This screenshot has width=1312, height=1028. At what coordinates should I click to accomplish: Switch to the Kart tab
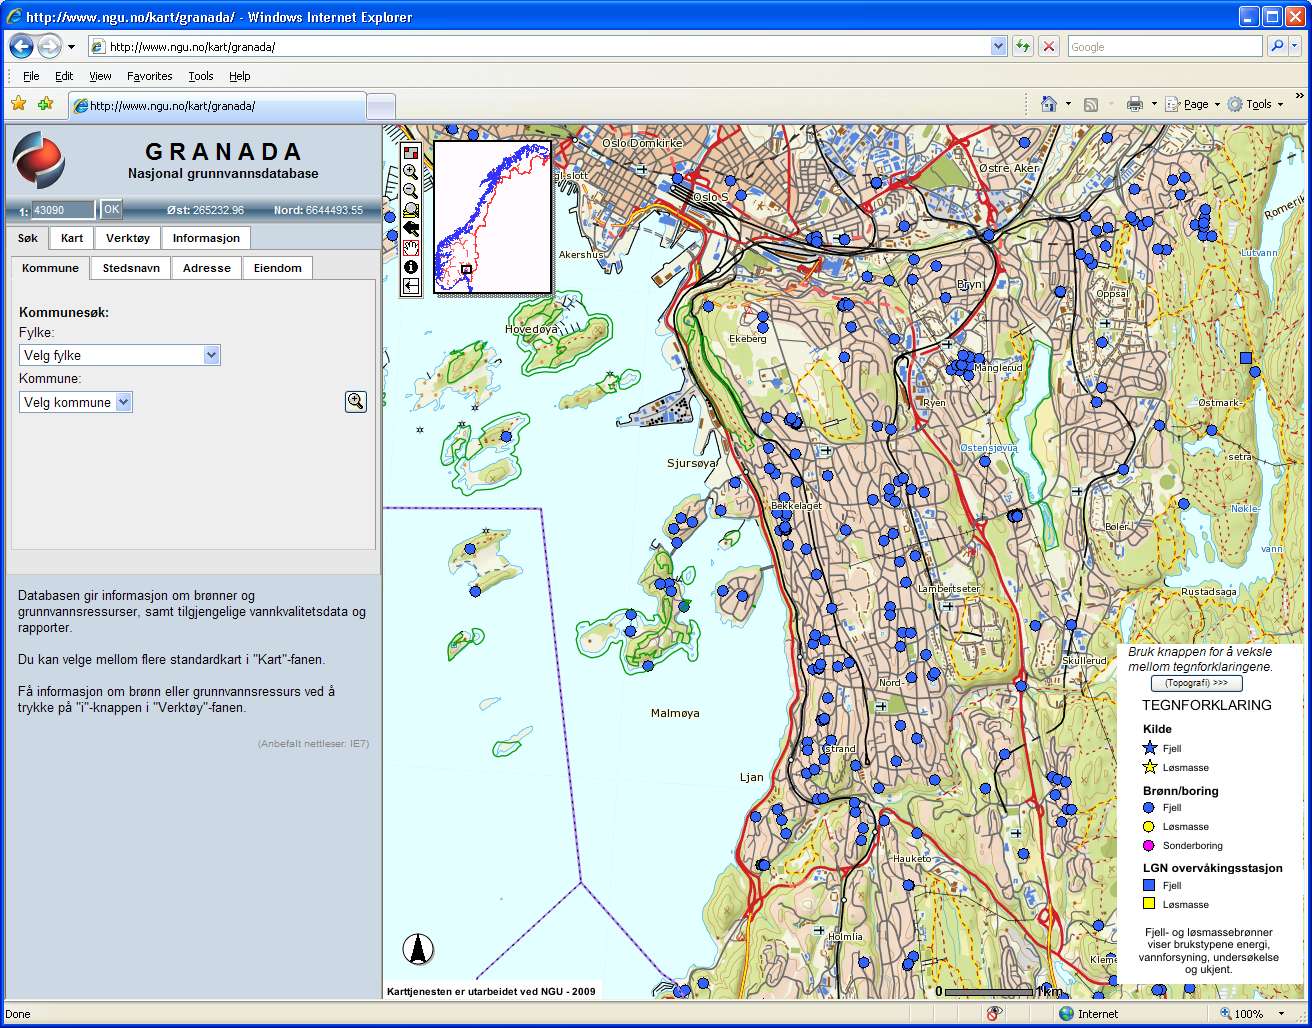click(72, 238)
